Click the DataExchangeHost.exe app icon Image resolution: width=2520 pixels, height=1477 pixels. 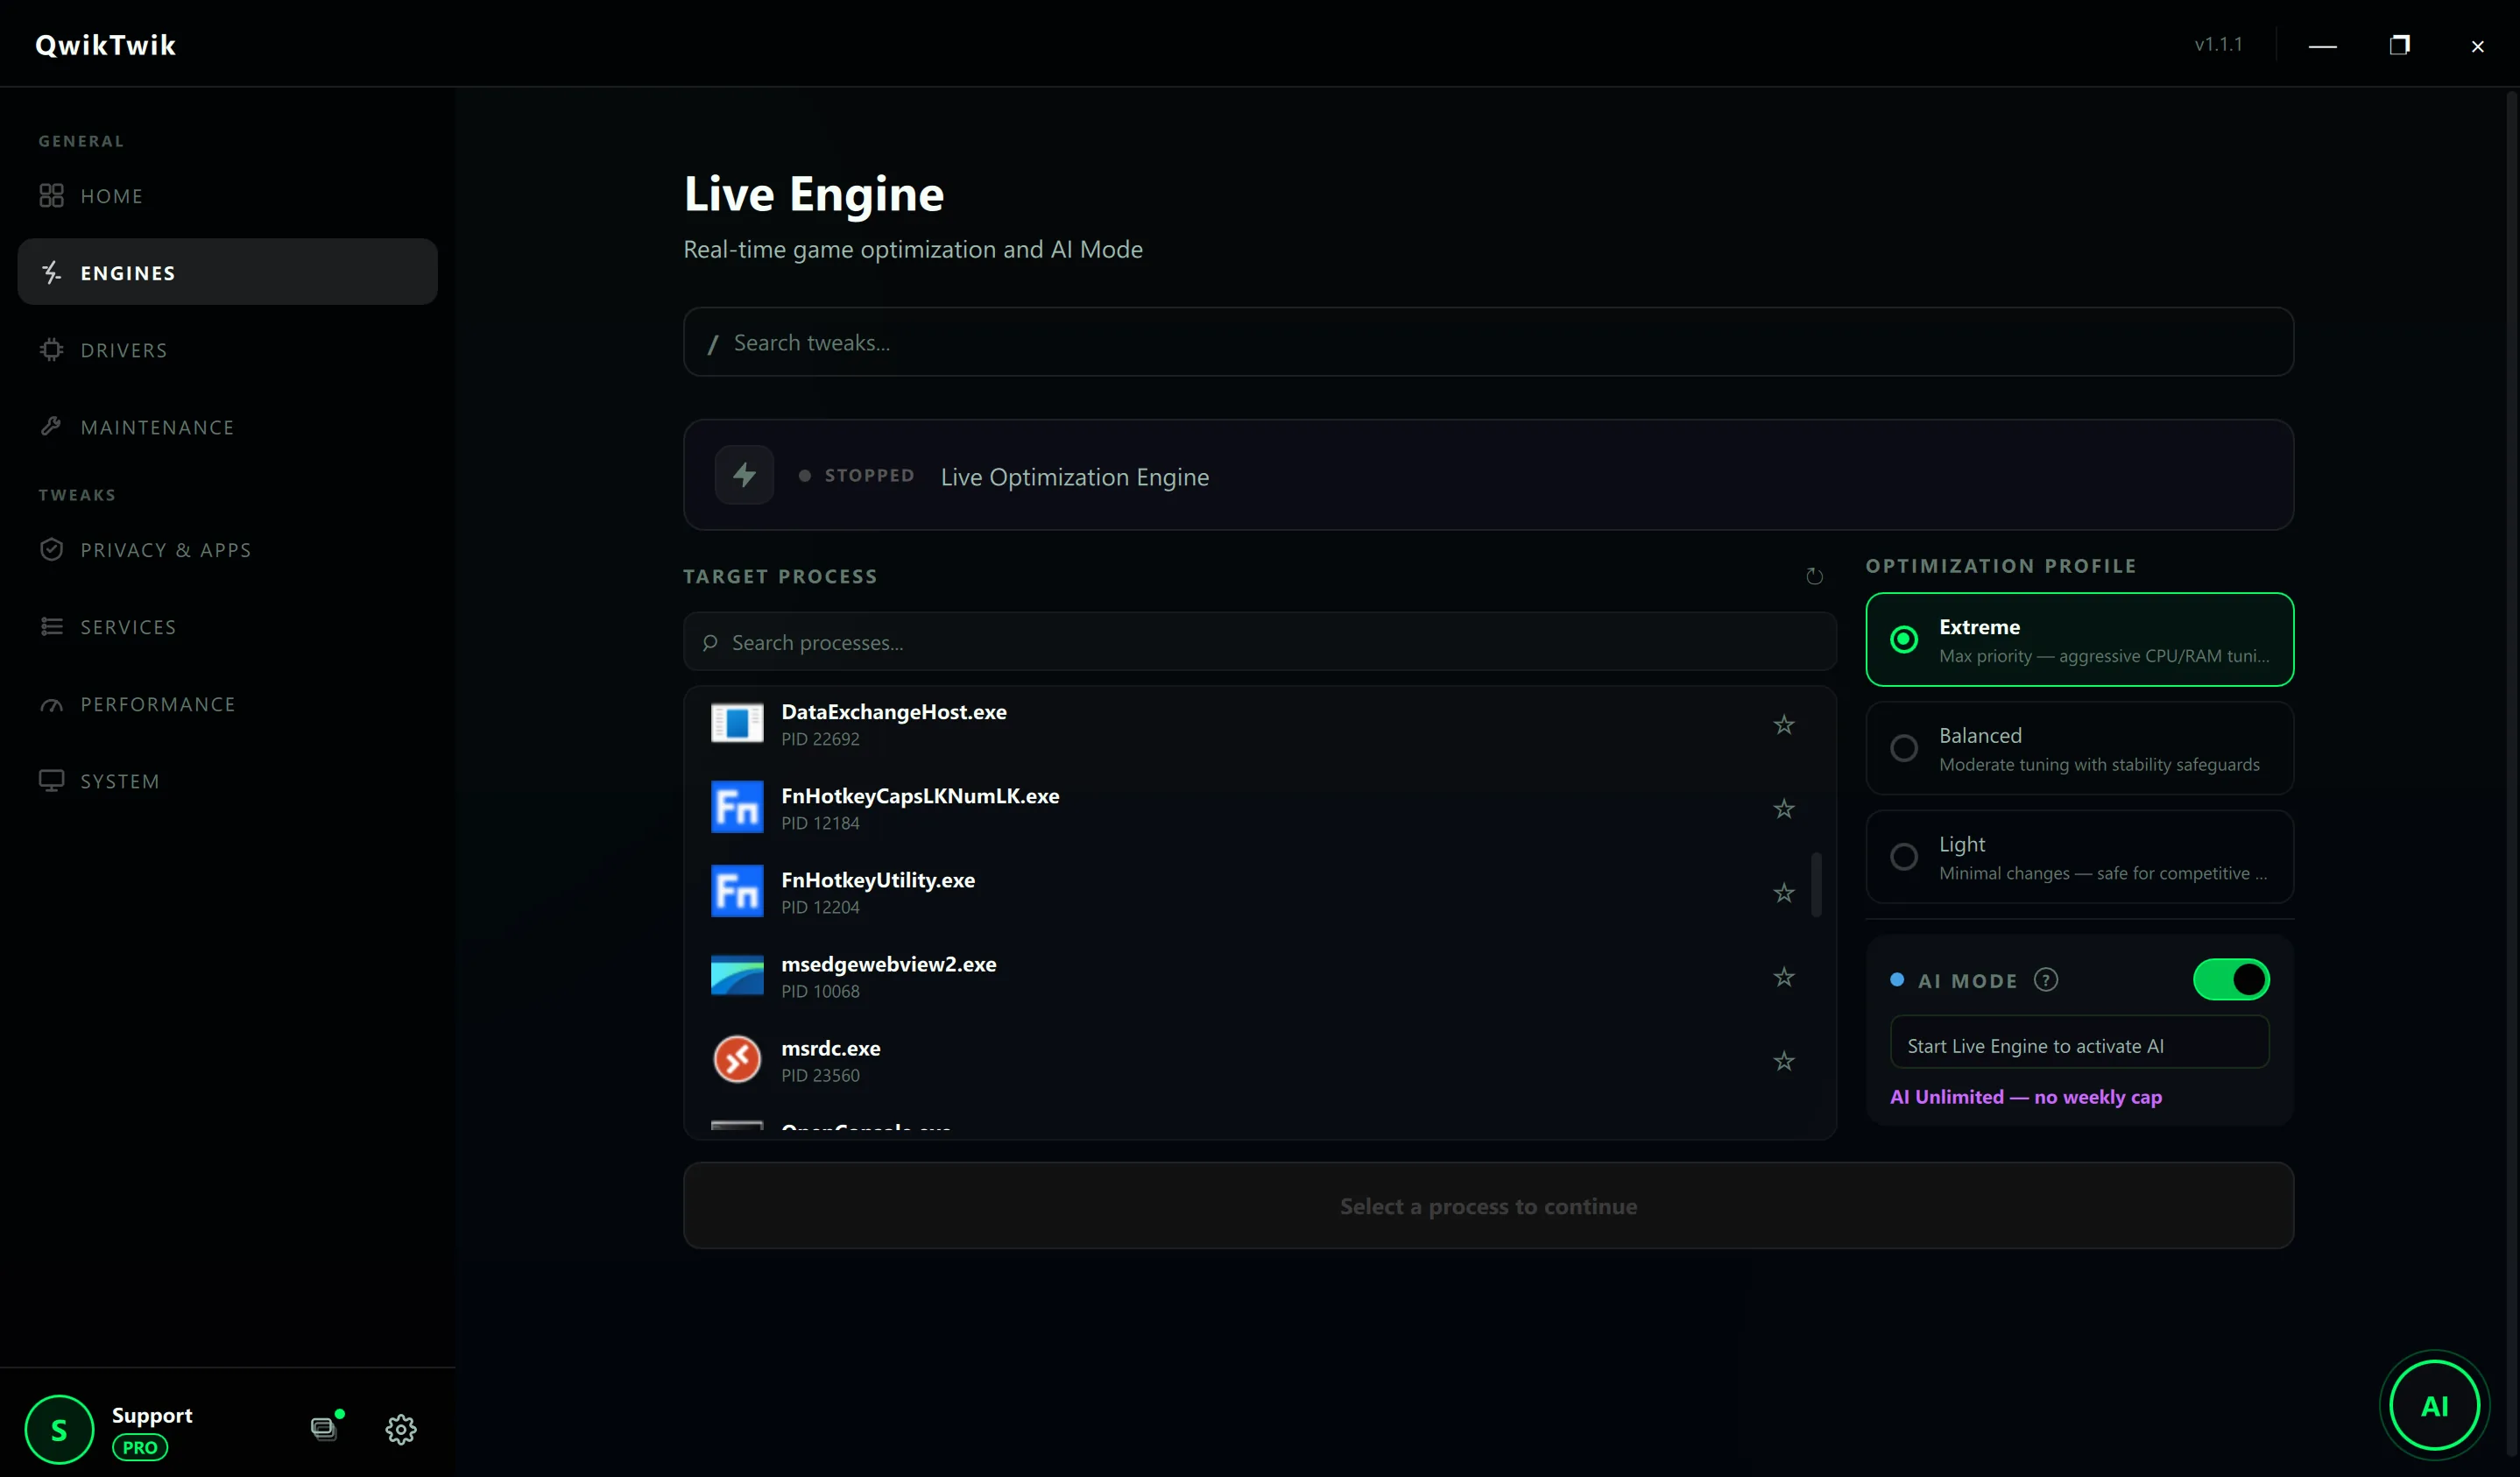[x=737, y=723]
